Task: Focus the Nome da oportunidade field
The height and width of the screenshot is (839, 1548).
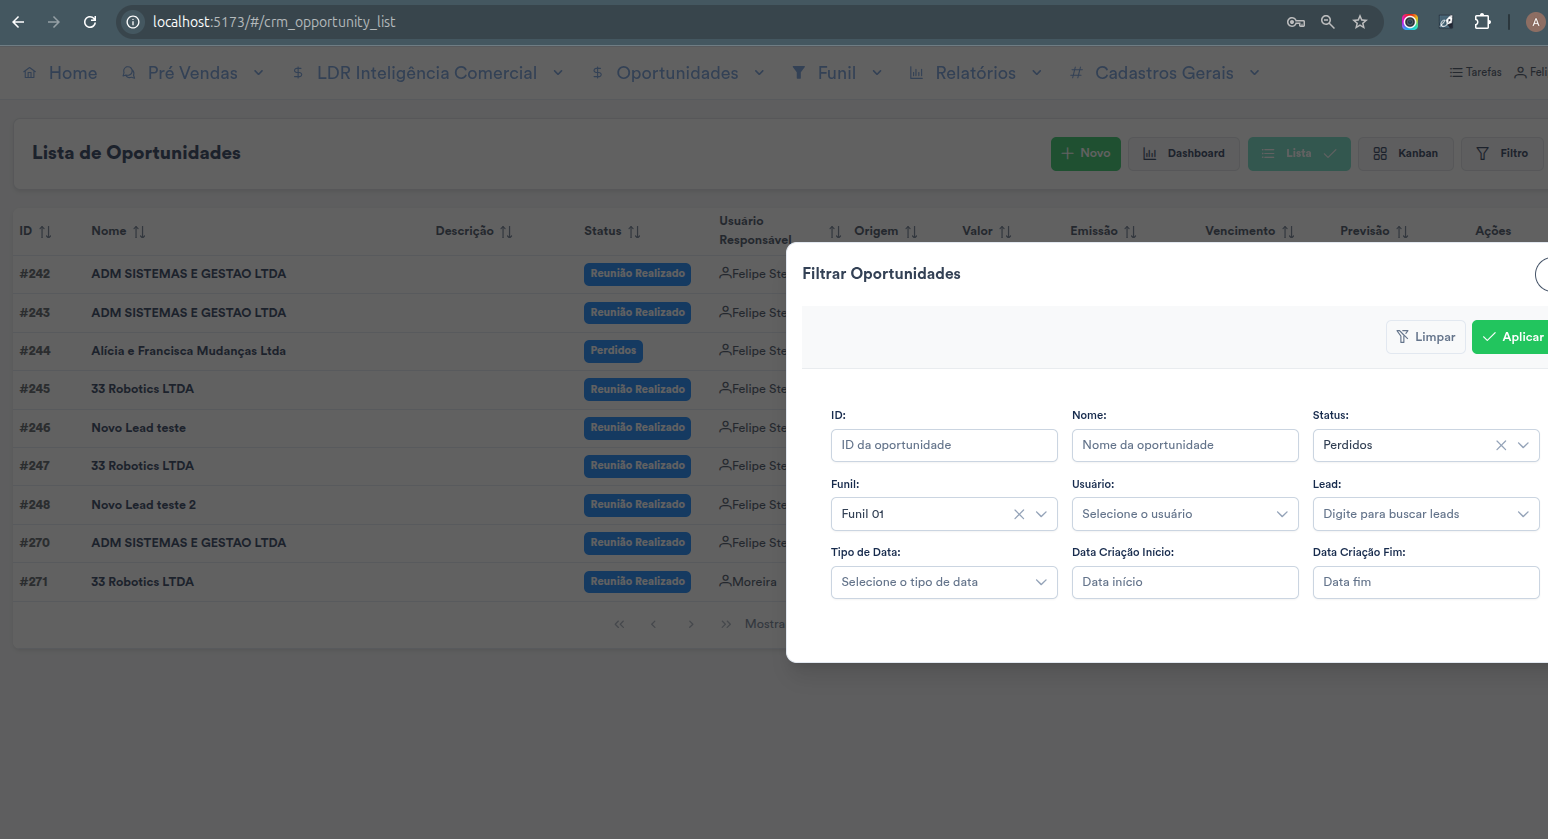Action: (x=1185, y=445)
